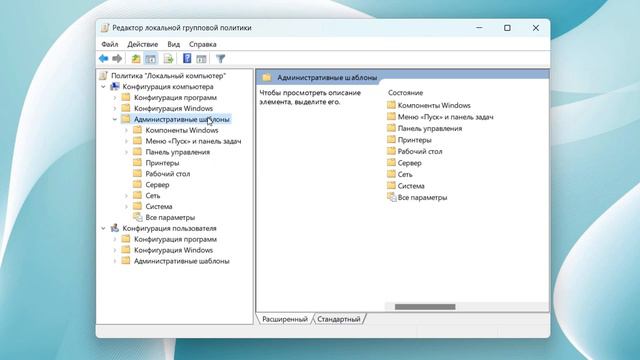
Task: Expand Меню «Пуск» и панель задач tree node
Action: (x=126, y=141)
